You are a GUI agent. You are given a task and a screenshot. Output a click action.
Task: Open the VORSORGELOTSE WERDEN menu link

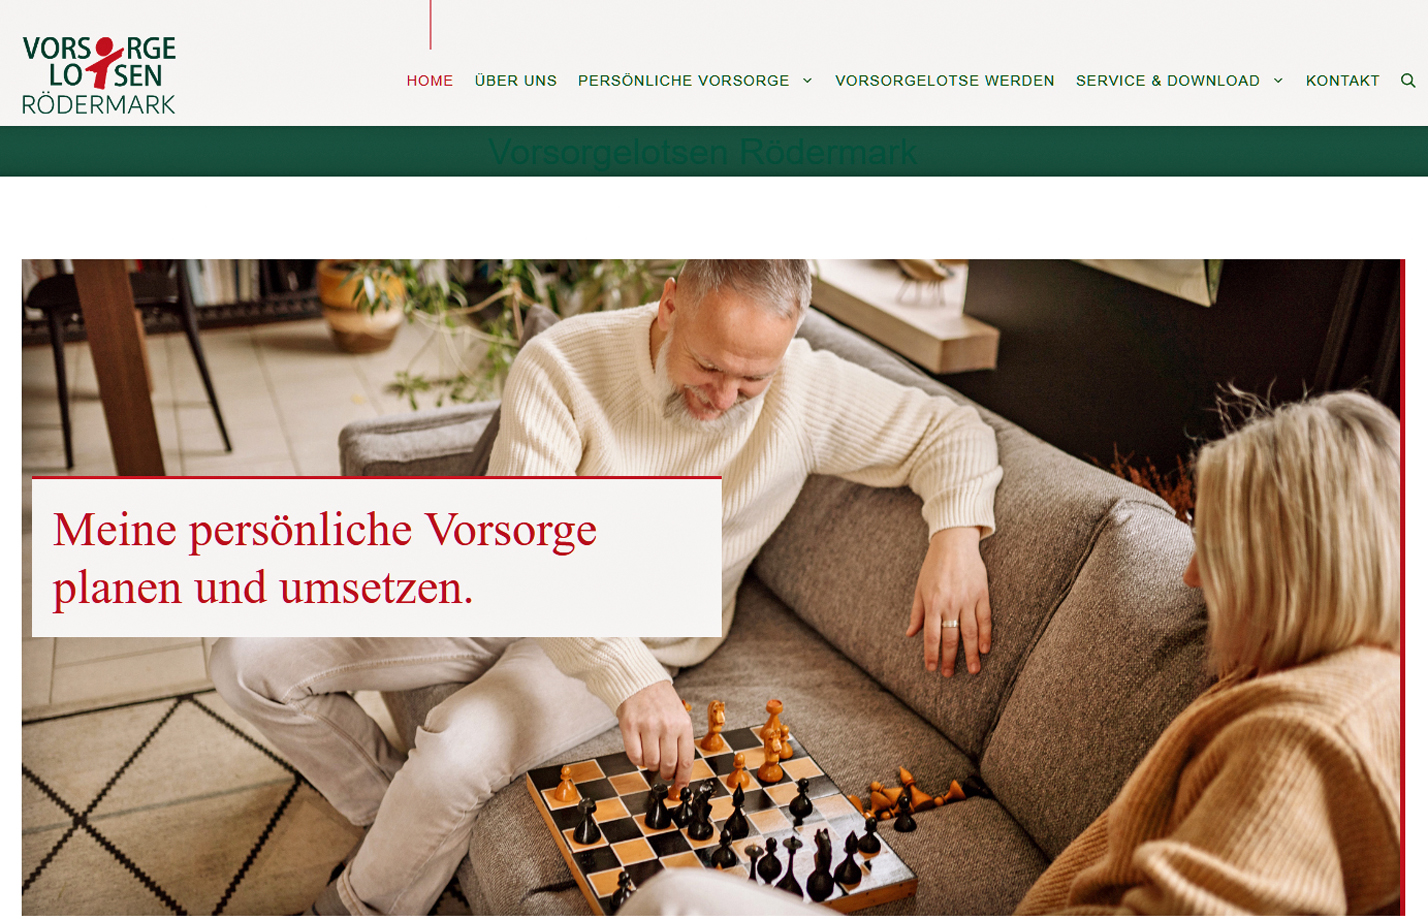[944, 80]
